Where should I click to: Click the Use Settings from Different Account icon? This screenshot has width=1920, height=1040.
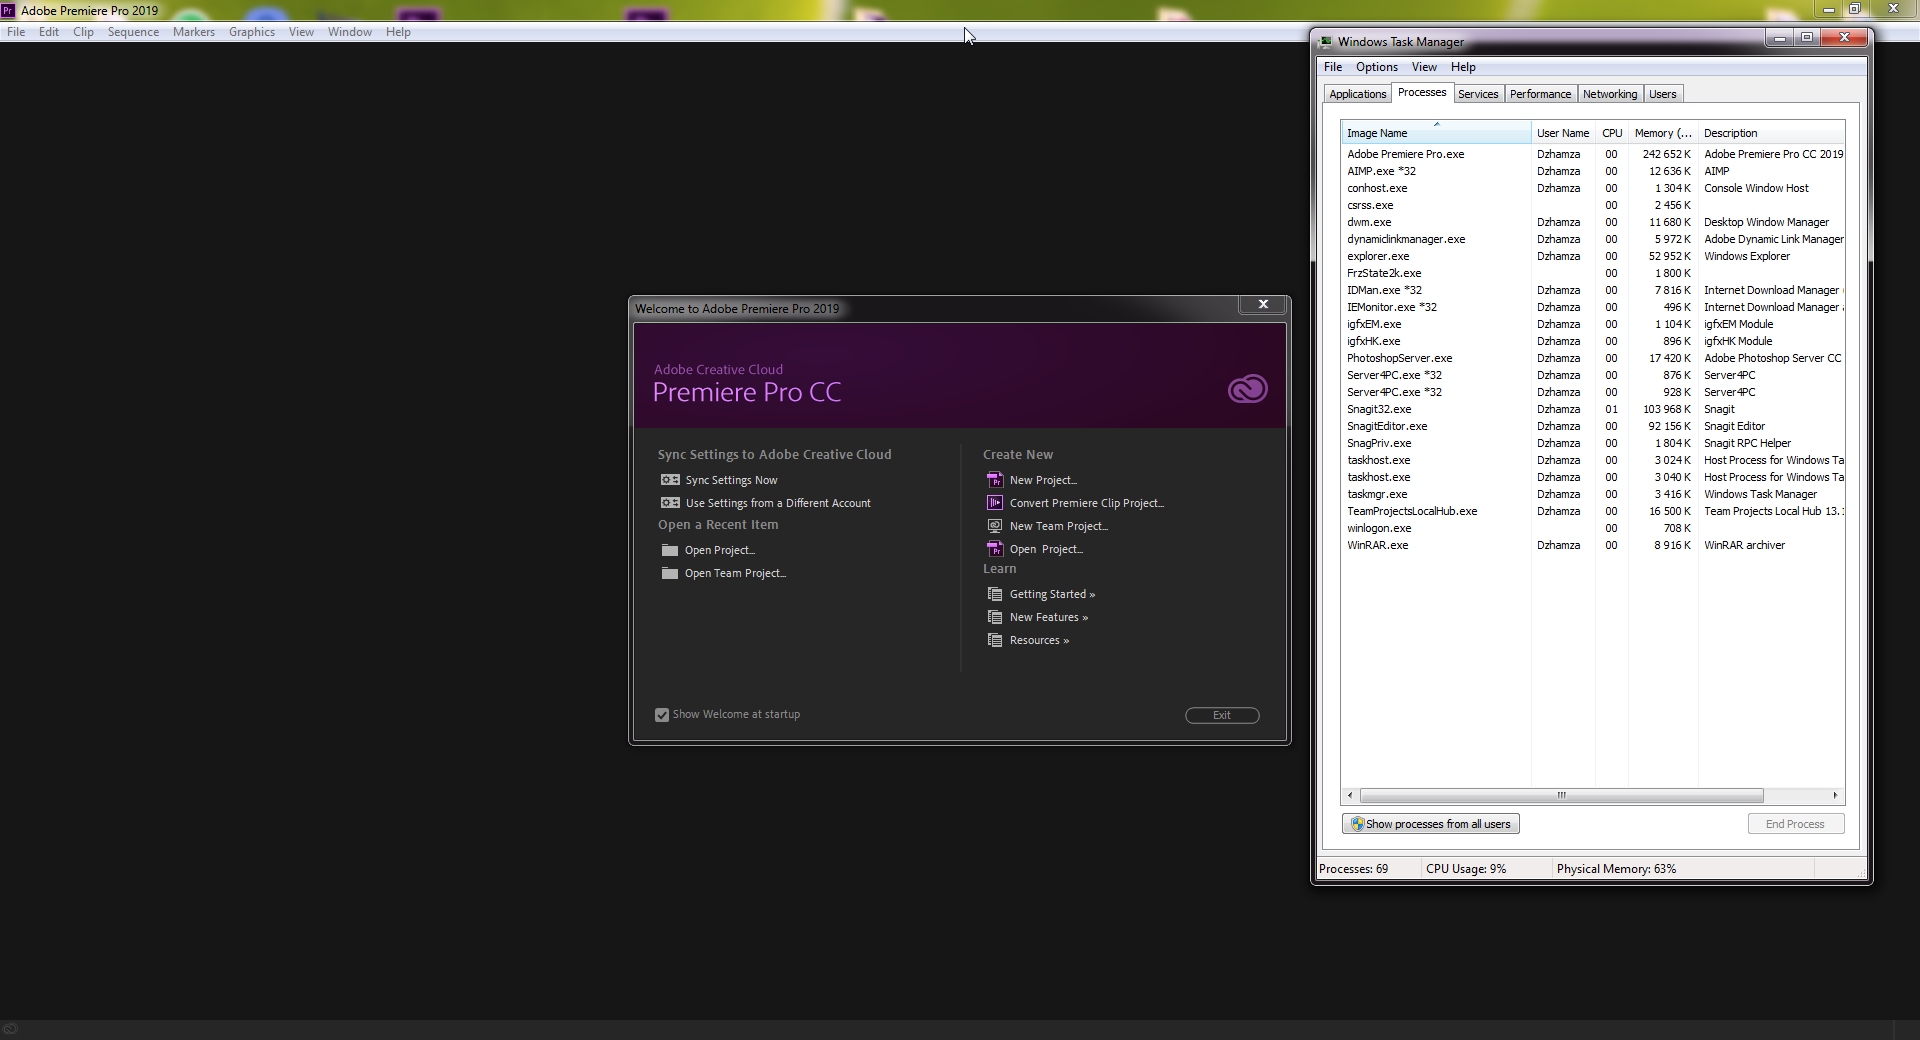coord(670,503)
